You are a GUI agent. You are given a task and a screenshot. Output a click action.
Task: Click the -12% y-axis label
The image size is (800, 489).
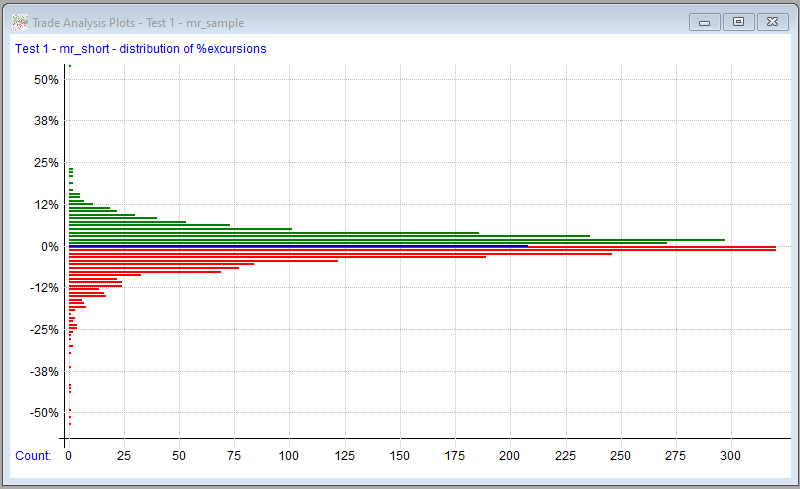tap(44, 288)
